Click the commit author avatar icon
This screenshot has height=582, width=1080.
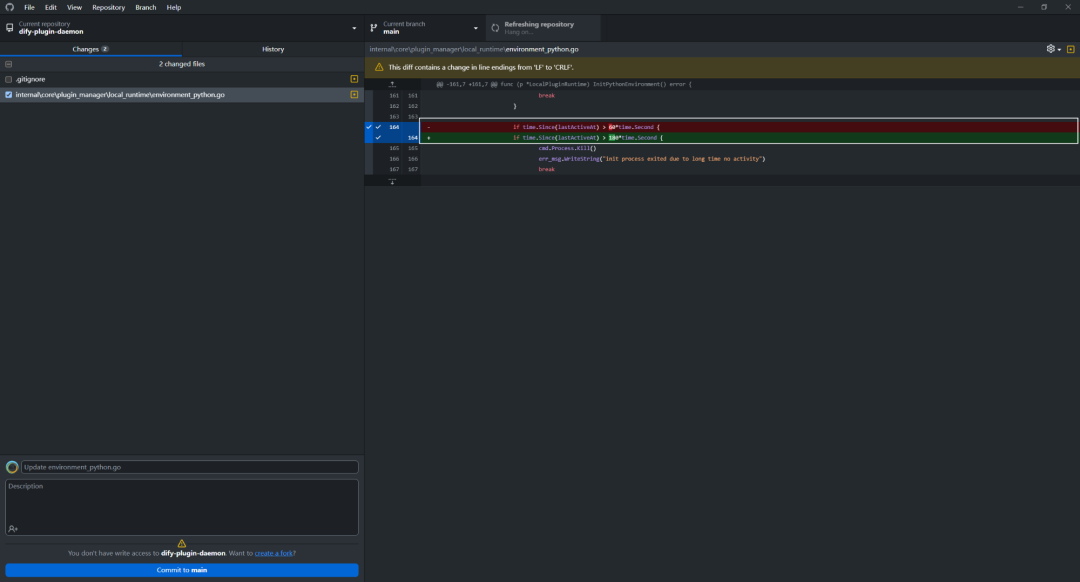pos(12,467)
